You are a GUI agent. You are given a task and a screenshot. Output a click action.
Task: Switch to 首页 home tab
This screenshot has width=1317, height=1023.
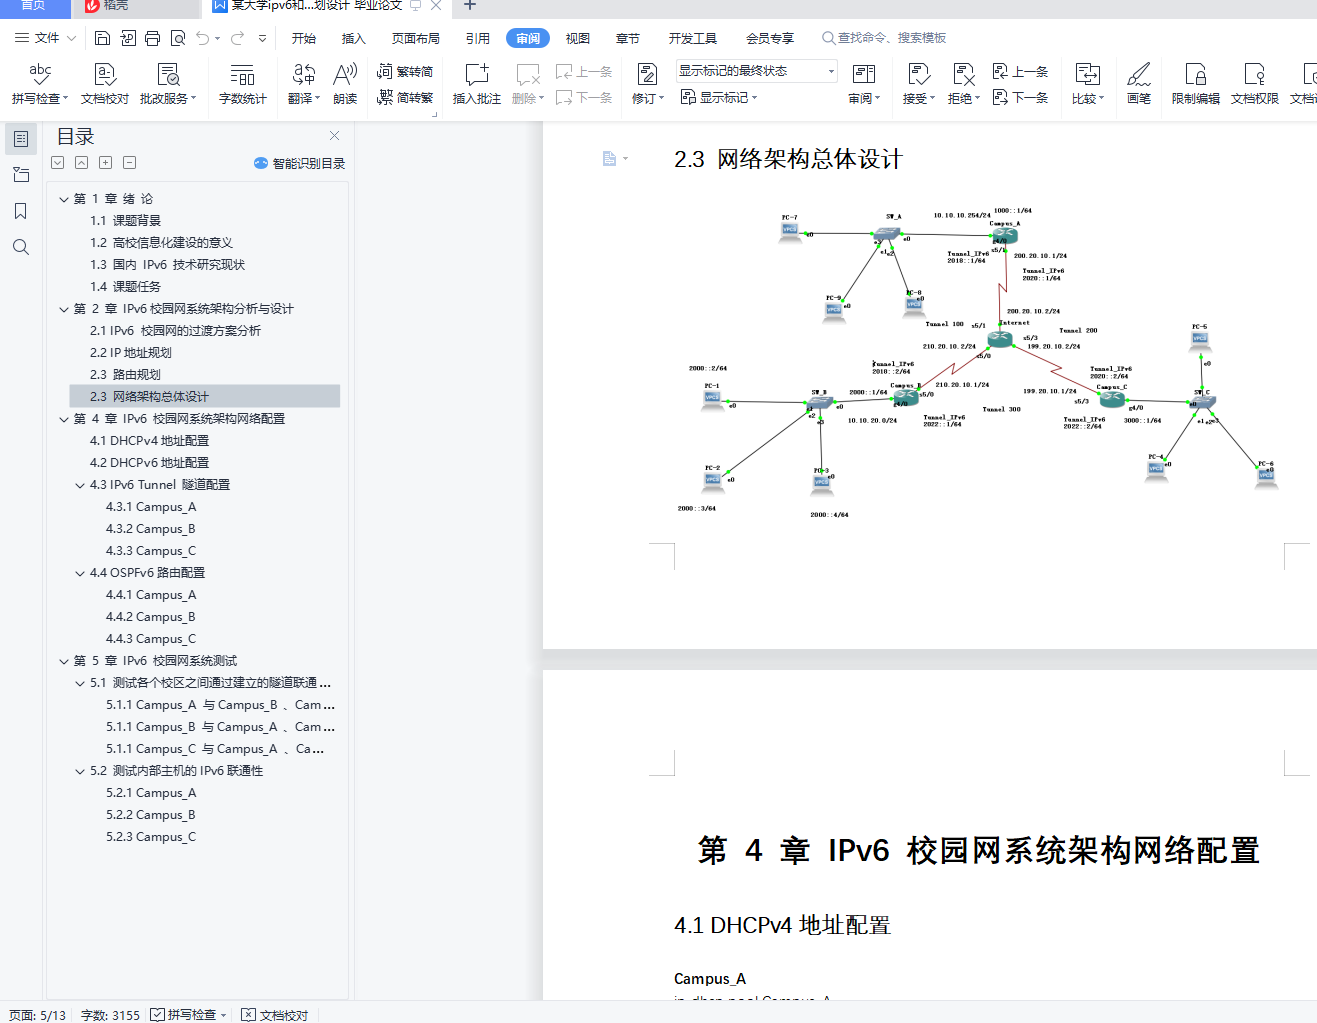click(x=34, y=6)
